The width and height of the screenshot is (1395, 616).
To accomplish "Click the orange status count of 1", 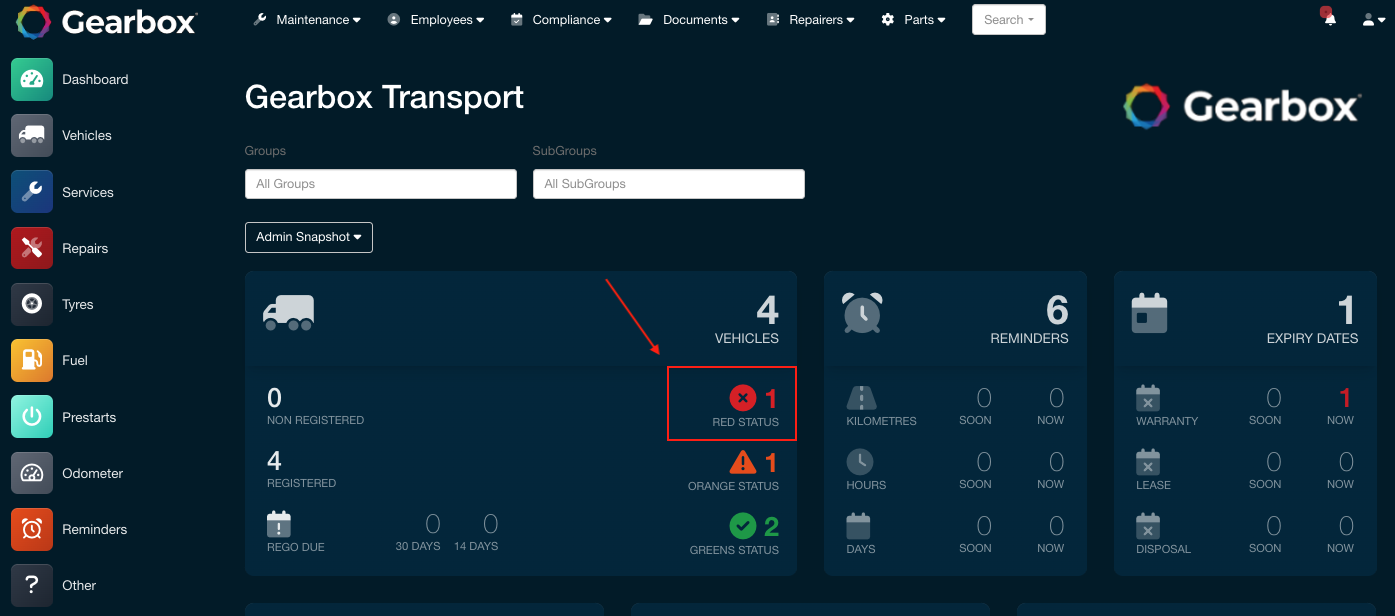I will pos(771,463).
